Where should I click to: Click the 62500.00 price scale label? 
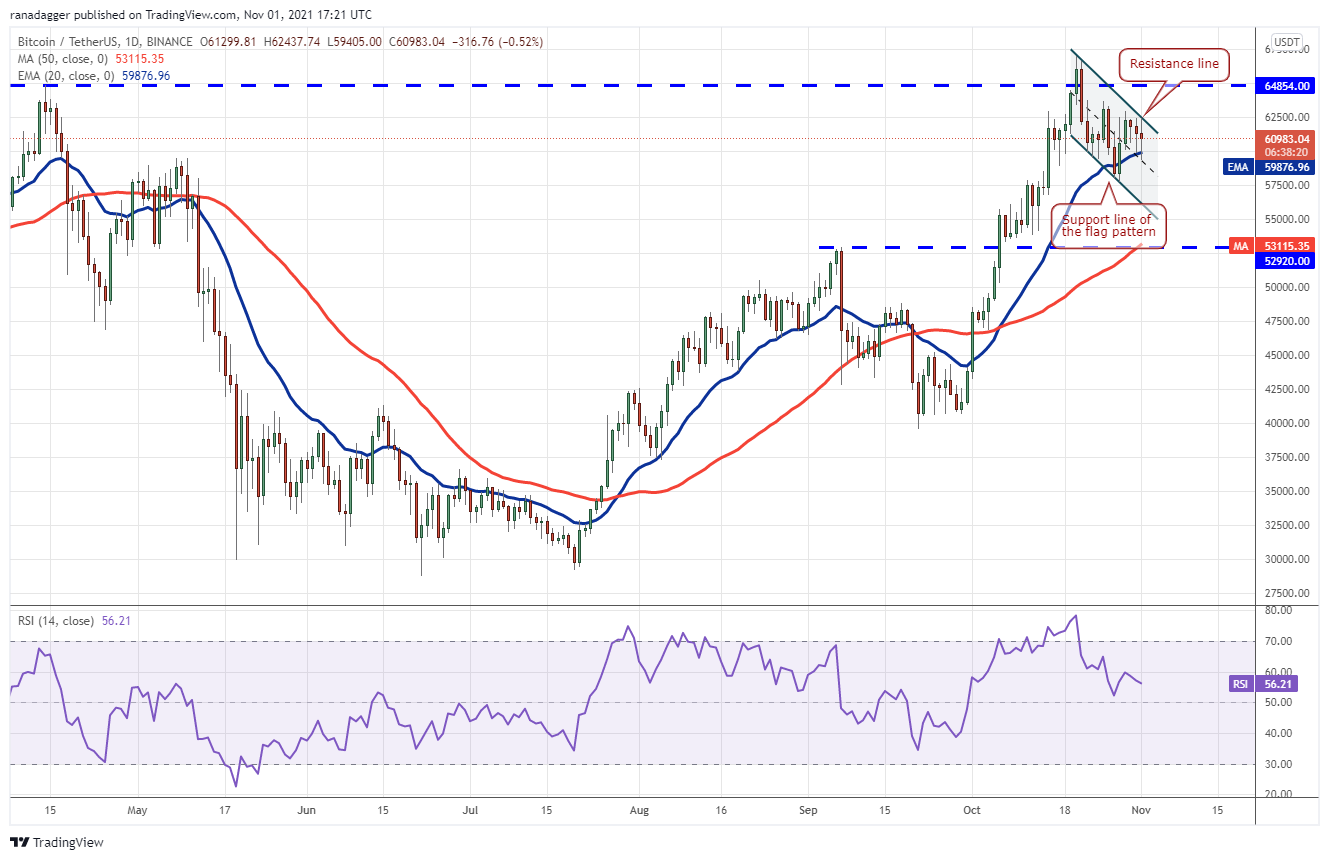(1286, 117)
